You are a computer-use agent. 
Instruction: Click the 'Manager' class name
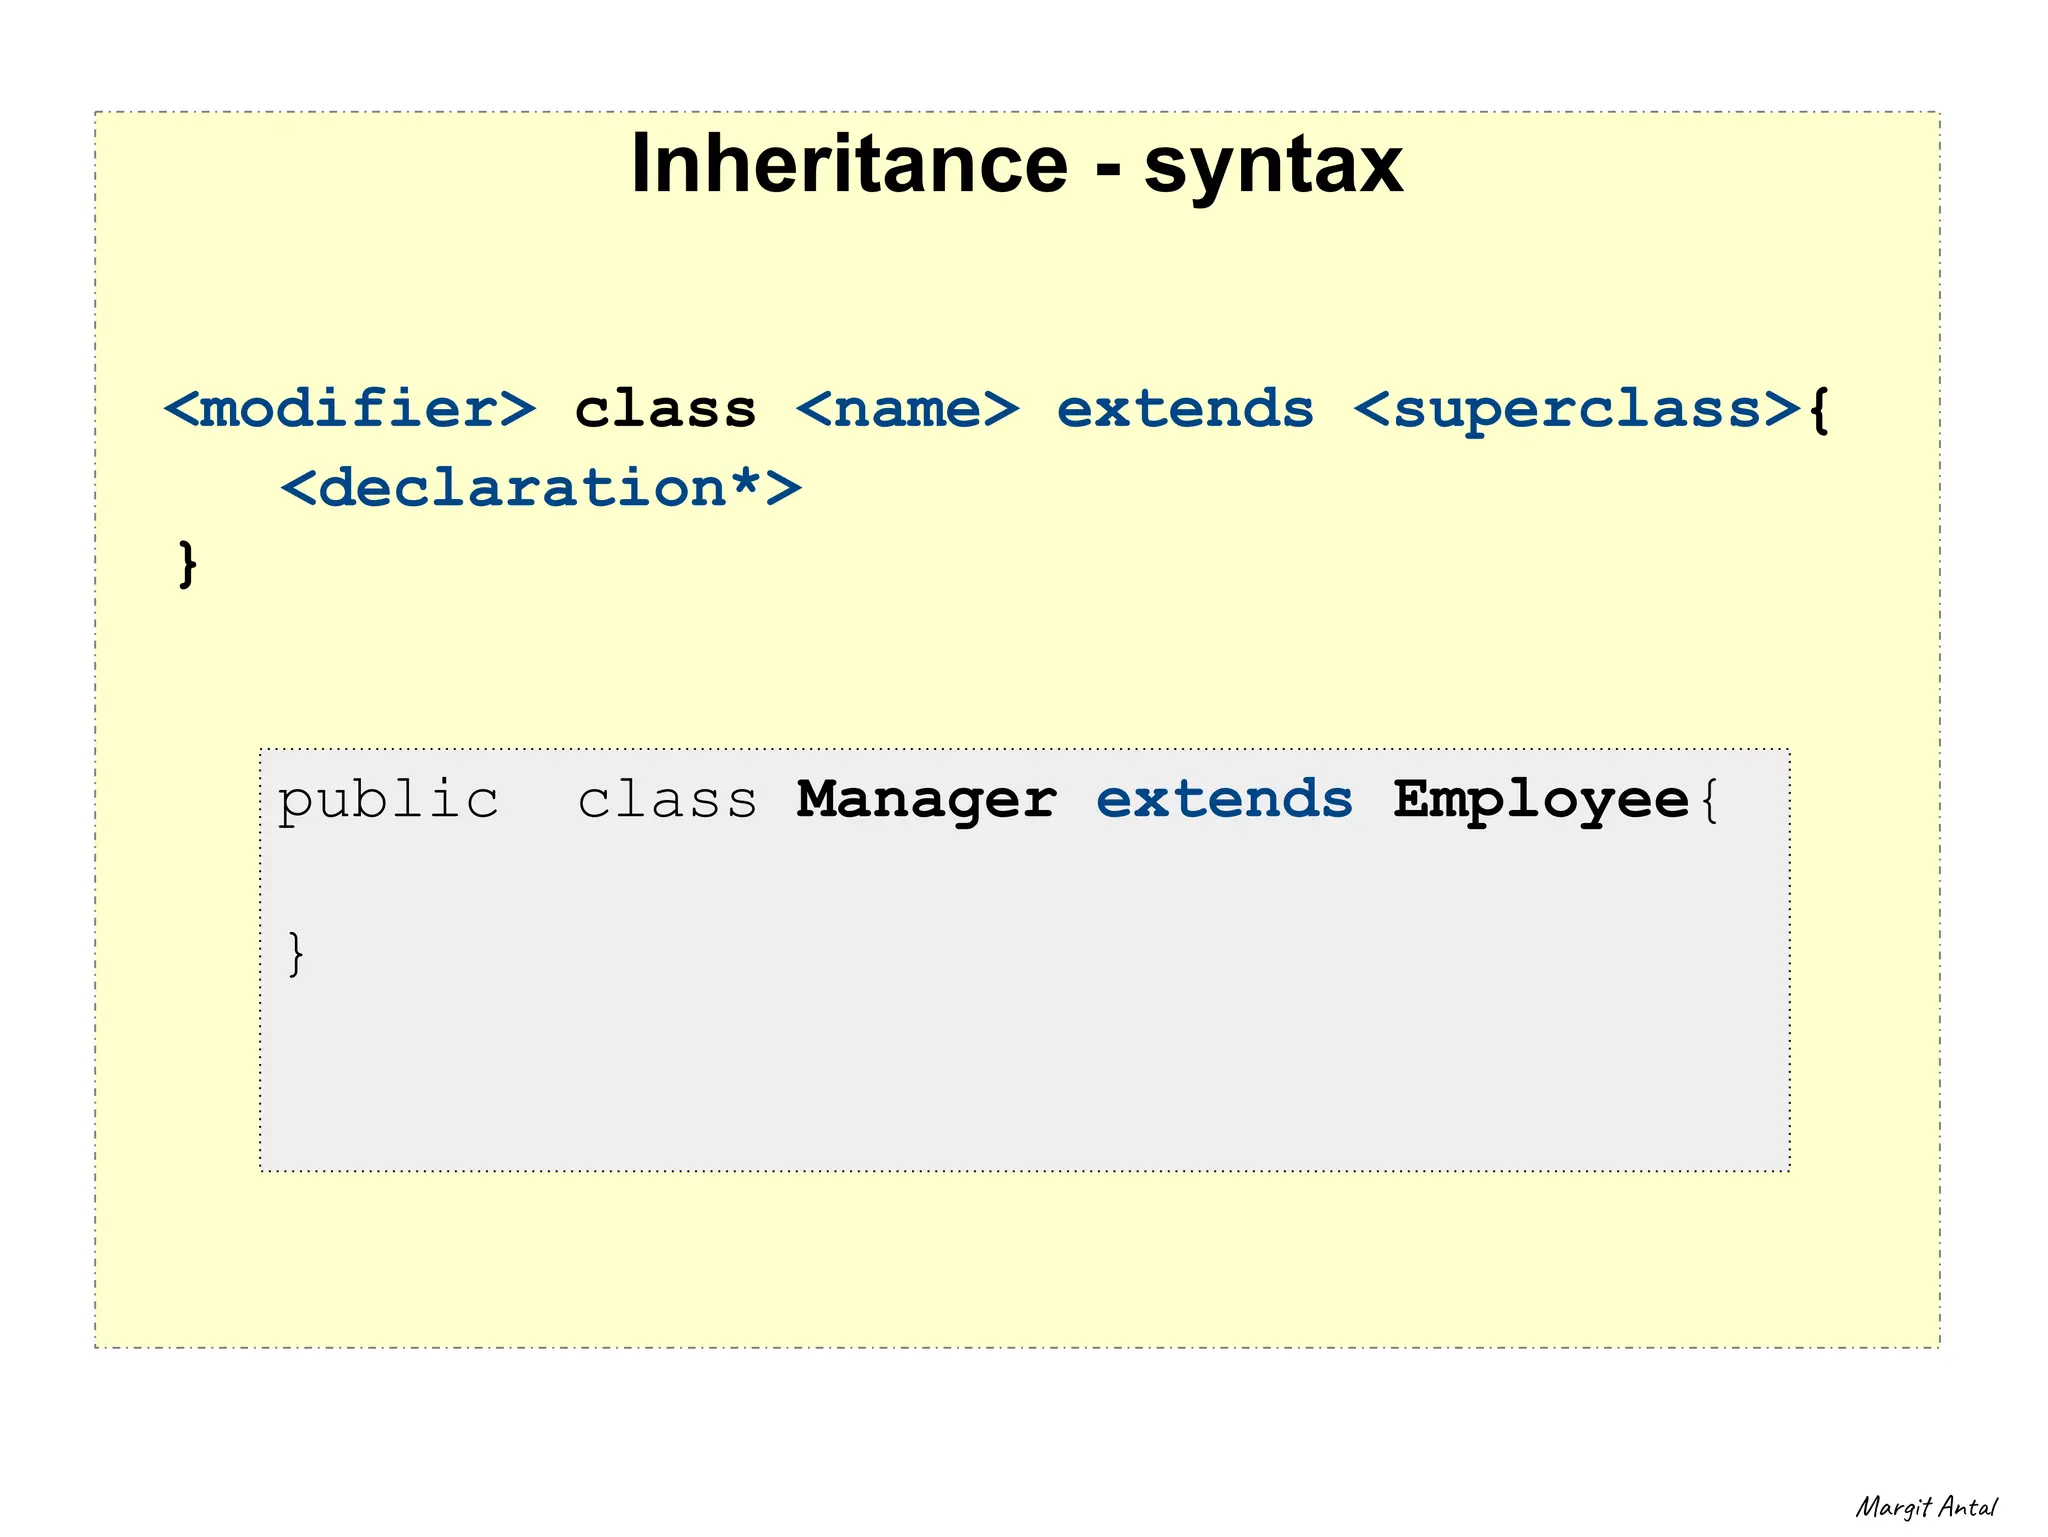click(926, 802)
